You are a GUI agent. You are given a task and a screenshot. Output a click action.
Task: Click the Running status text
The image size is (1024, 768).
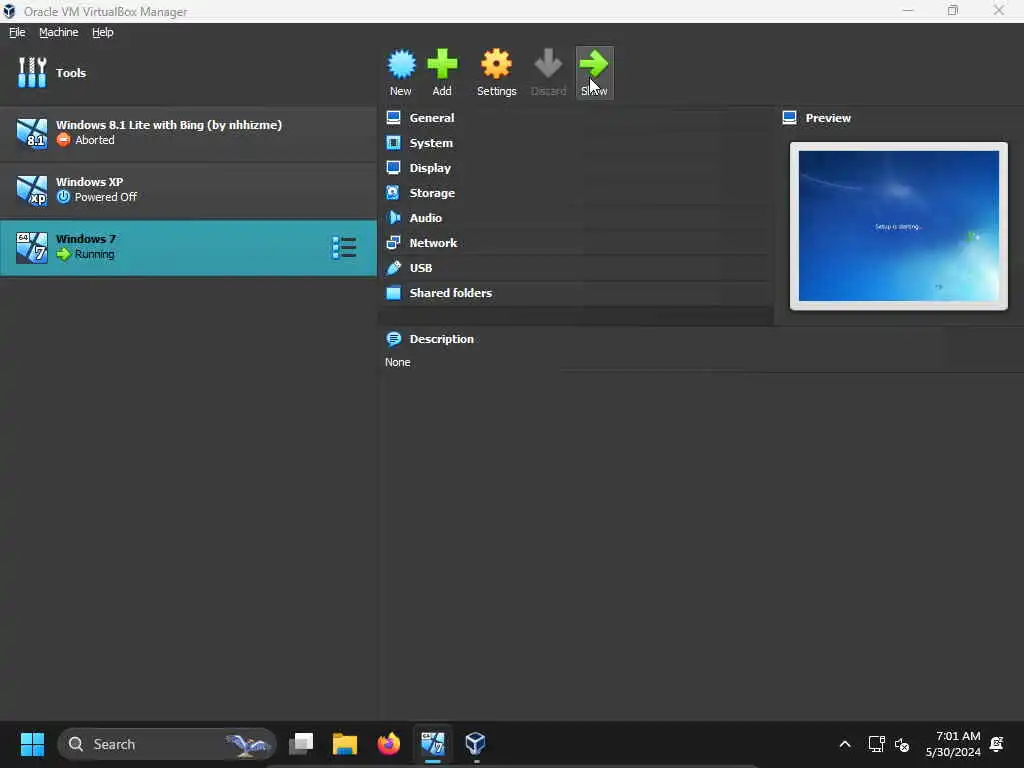(95, 254)
